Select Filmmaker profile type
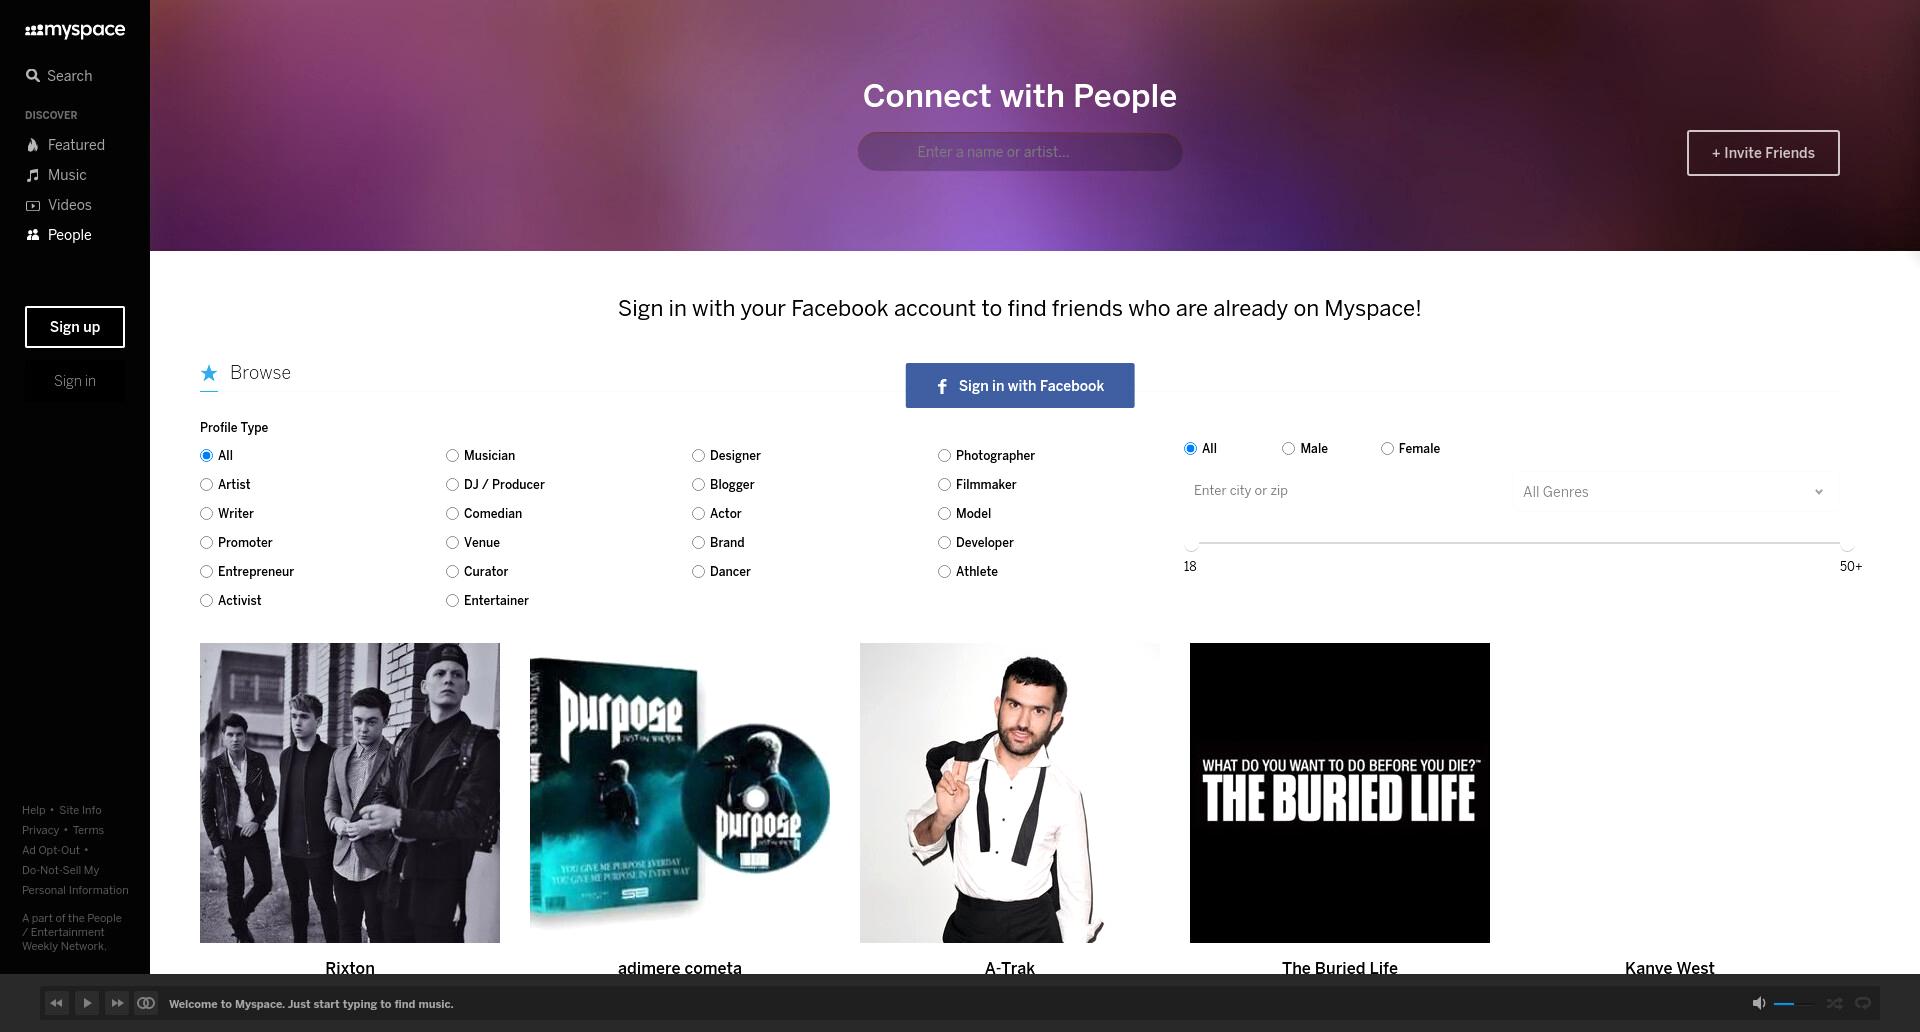 point(945,485)
